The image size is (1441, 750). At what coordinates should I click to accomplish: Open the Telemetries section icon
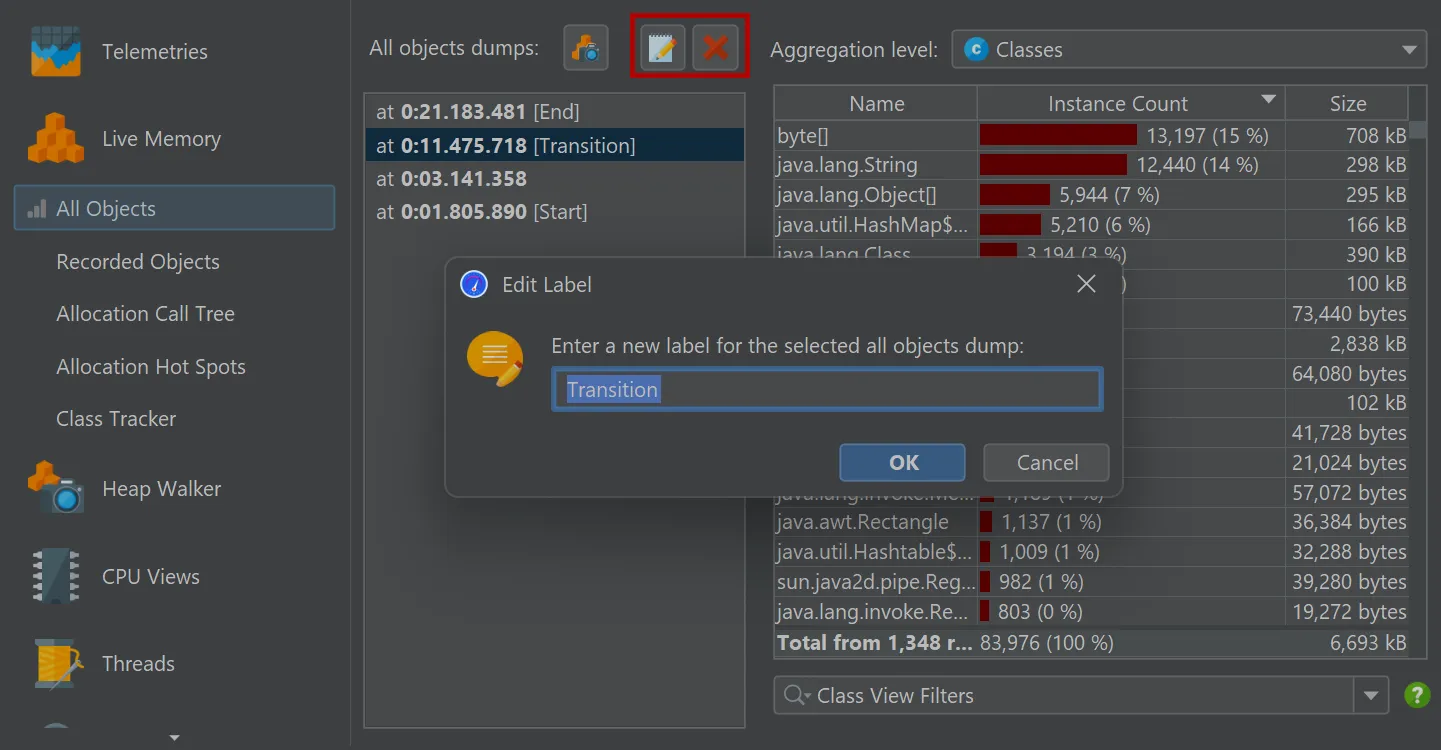[55, 52]
